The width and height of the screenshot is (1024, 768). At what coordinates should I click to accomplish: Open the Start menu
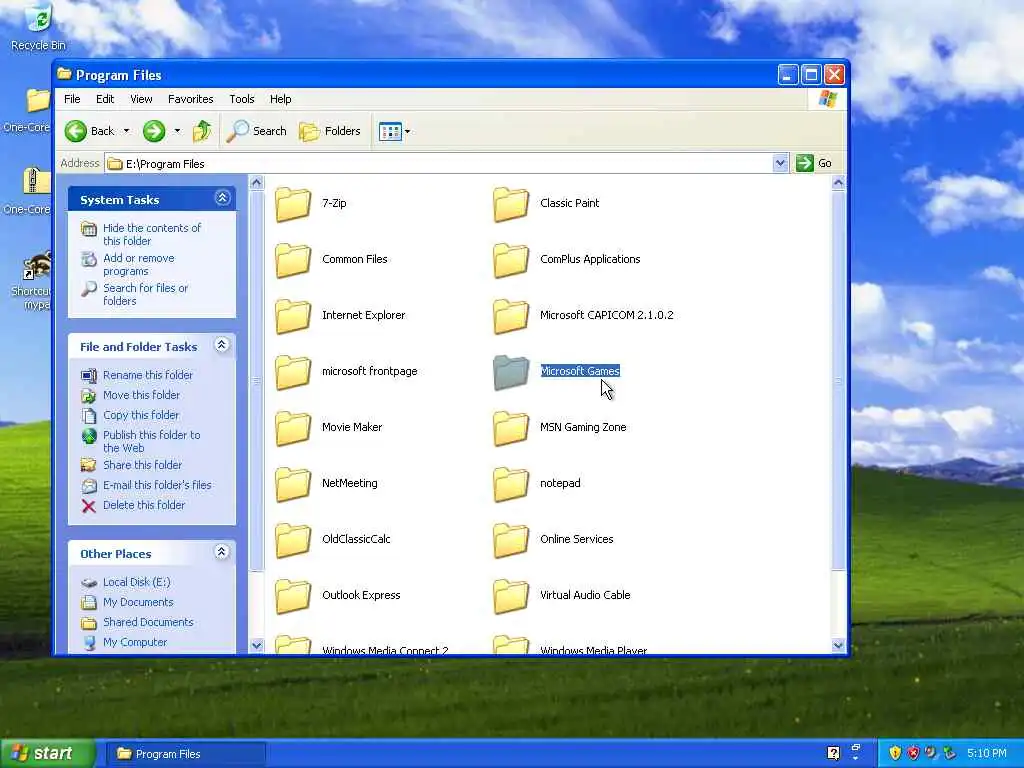(47, 754)
